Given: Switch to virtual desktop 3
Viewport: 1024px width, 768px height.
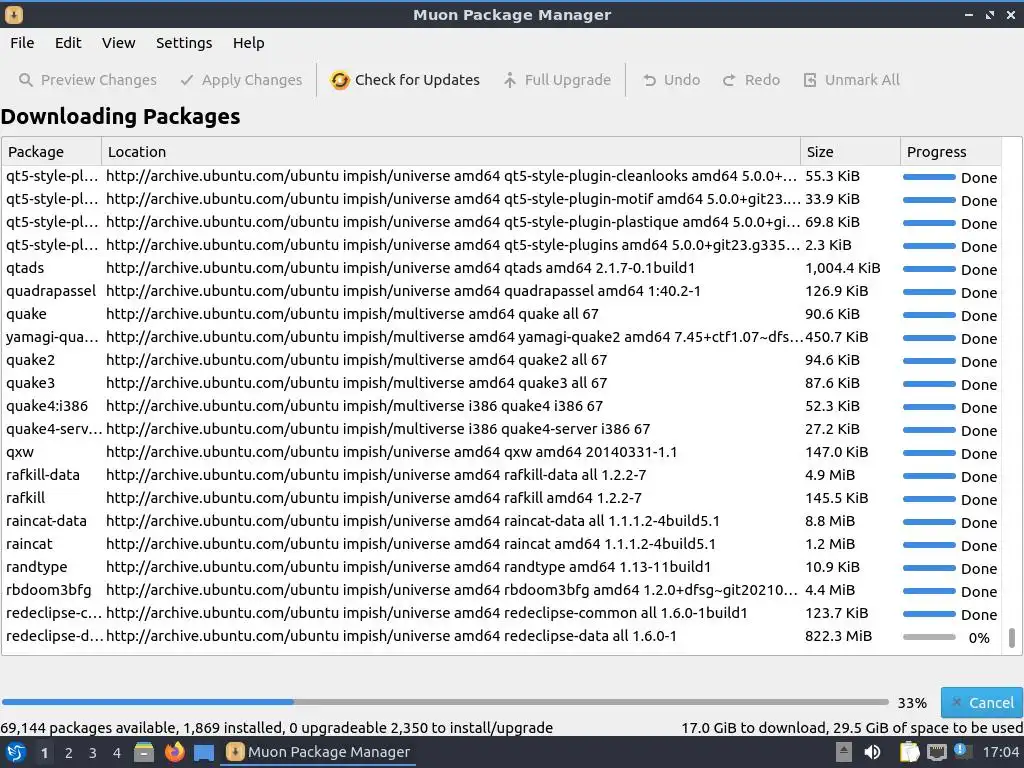Looking at the screenshot, I should click(x=93, y=753).
